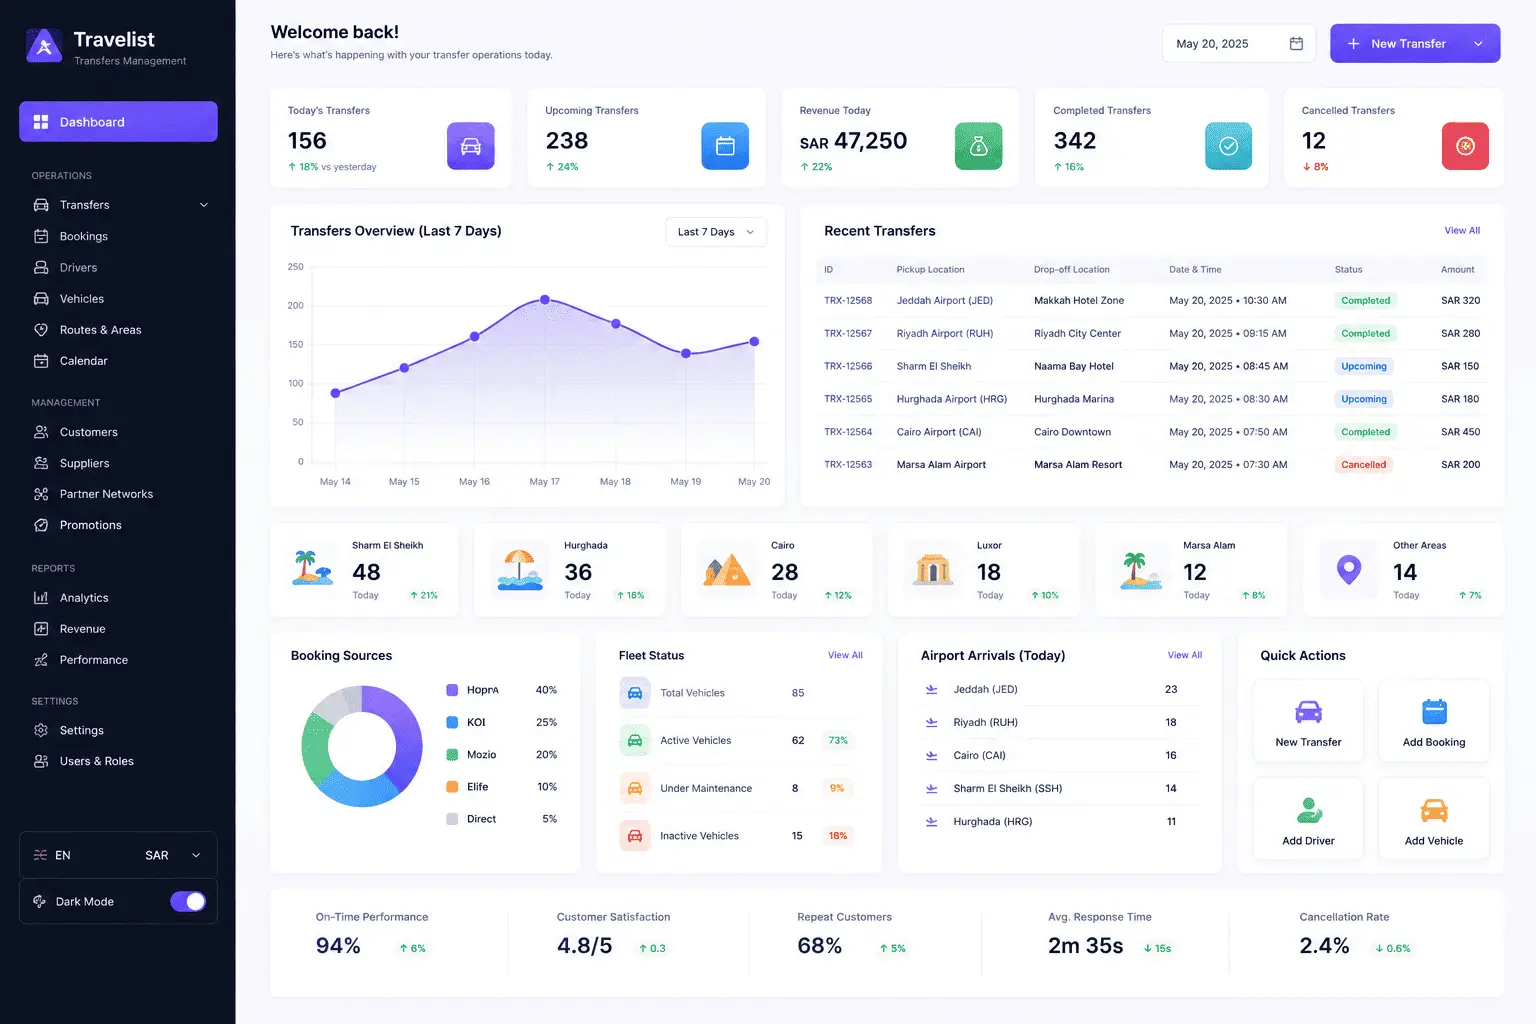The image size is (1536, 1024).
Task: Toggle the Dark Mode switch
Action: point(188,901)
